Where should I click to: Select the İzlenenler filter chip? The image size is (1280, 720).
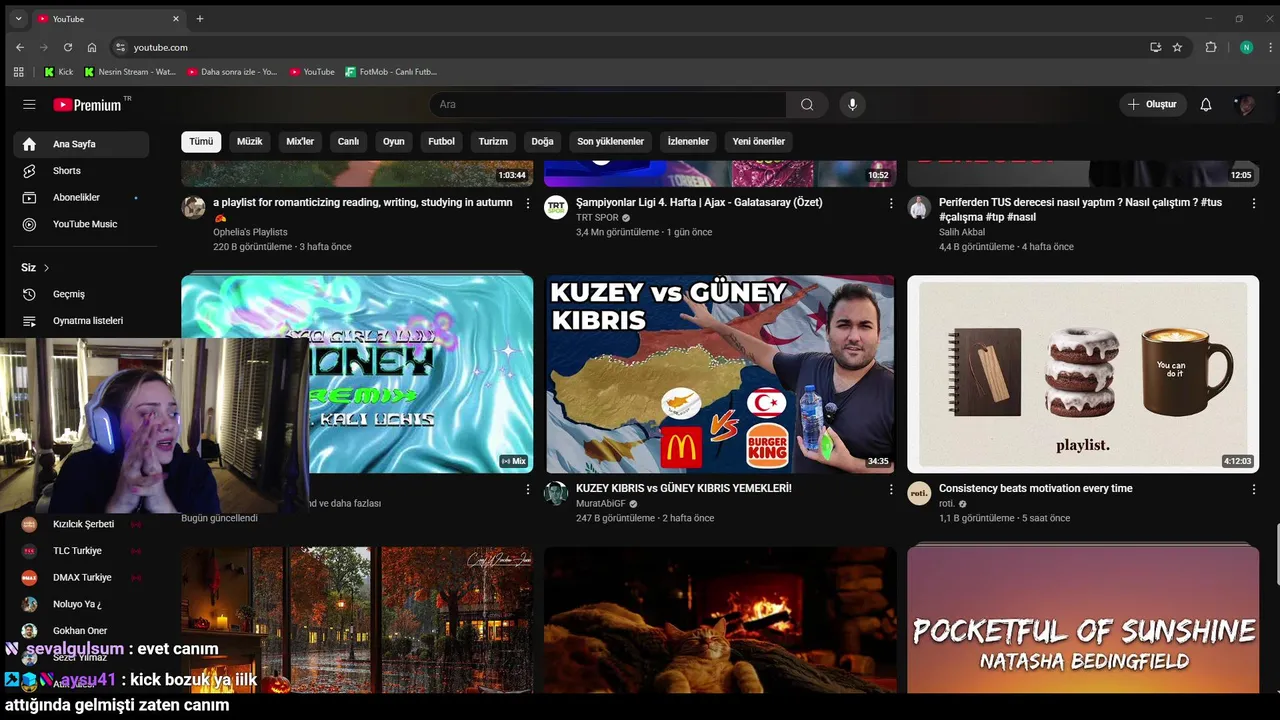tap(688, 141)
